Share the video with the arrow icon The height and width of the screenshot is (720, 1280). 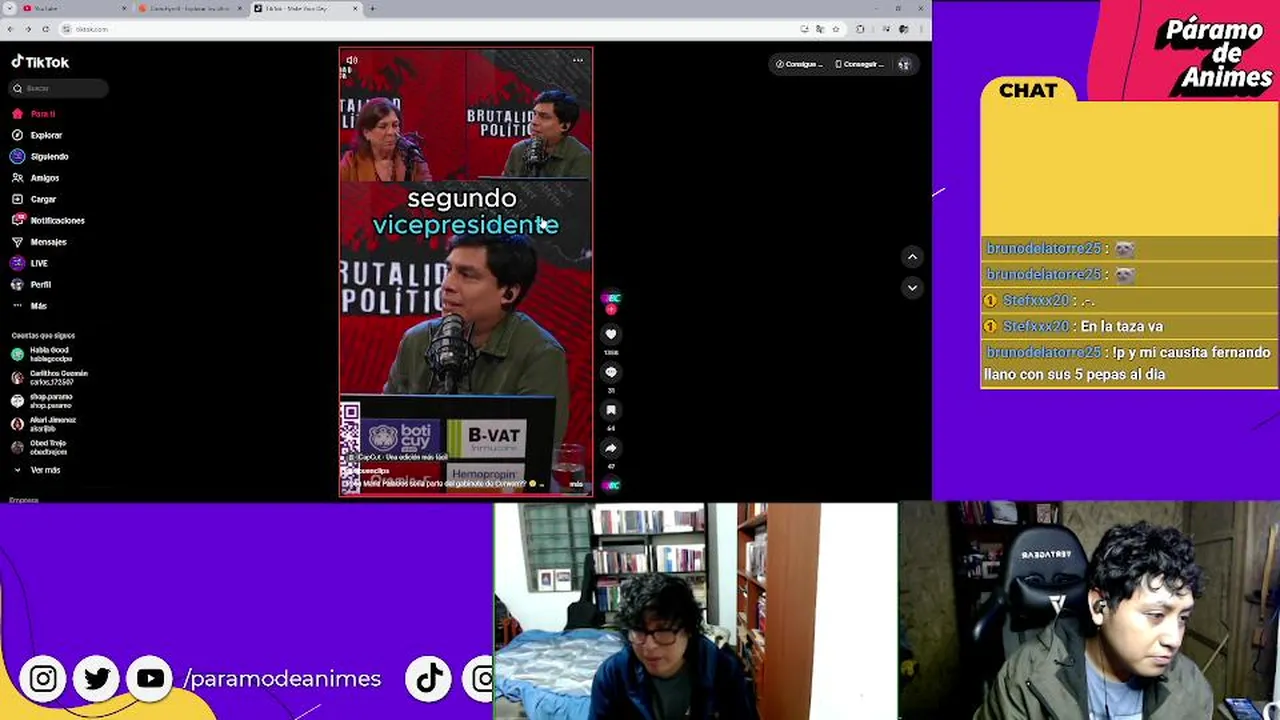point(611,448)
